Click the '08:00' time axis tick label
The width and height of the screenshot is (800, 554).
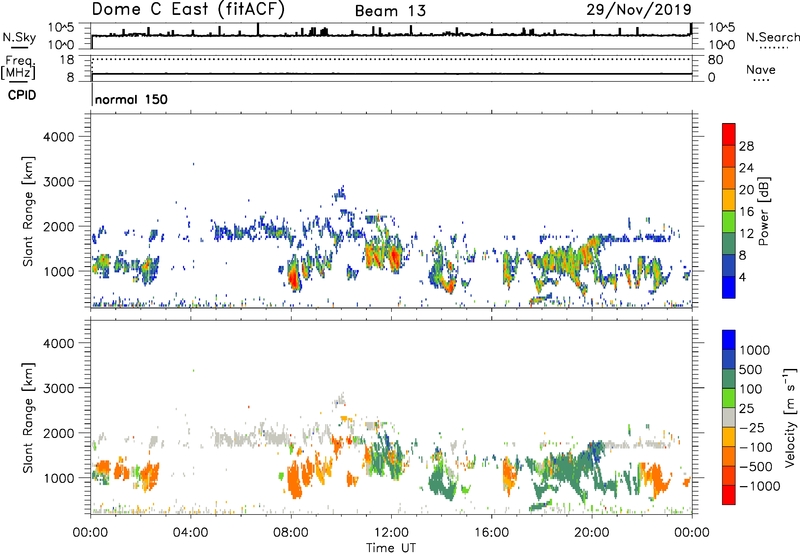pos(291,533)
